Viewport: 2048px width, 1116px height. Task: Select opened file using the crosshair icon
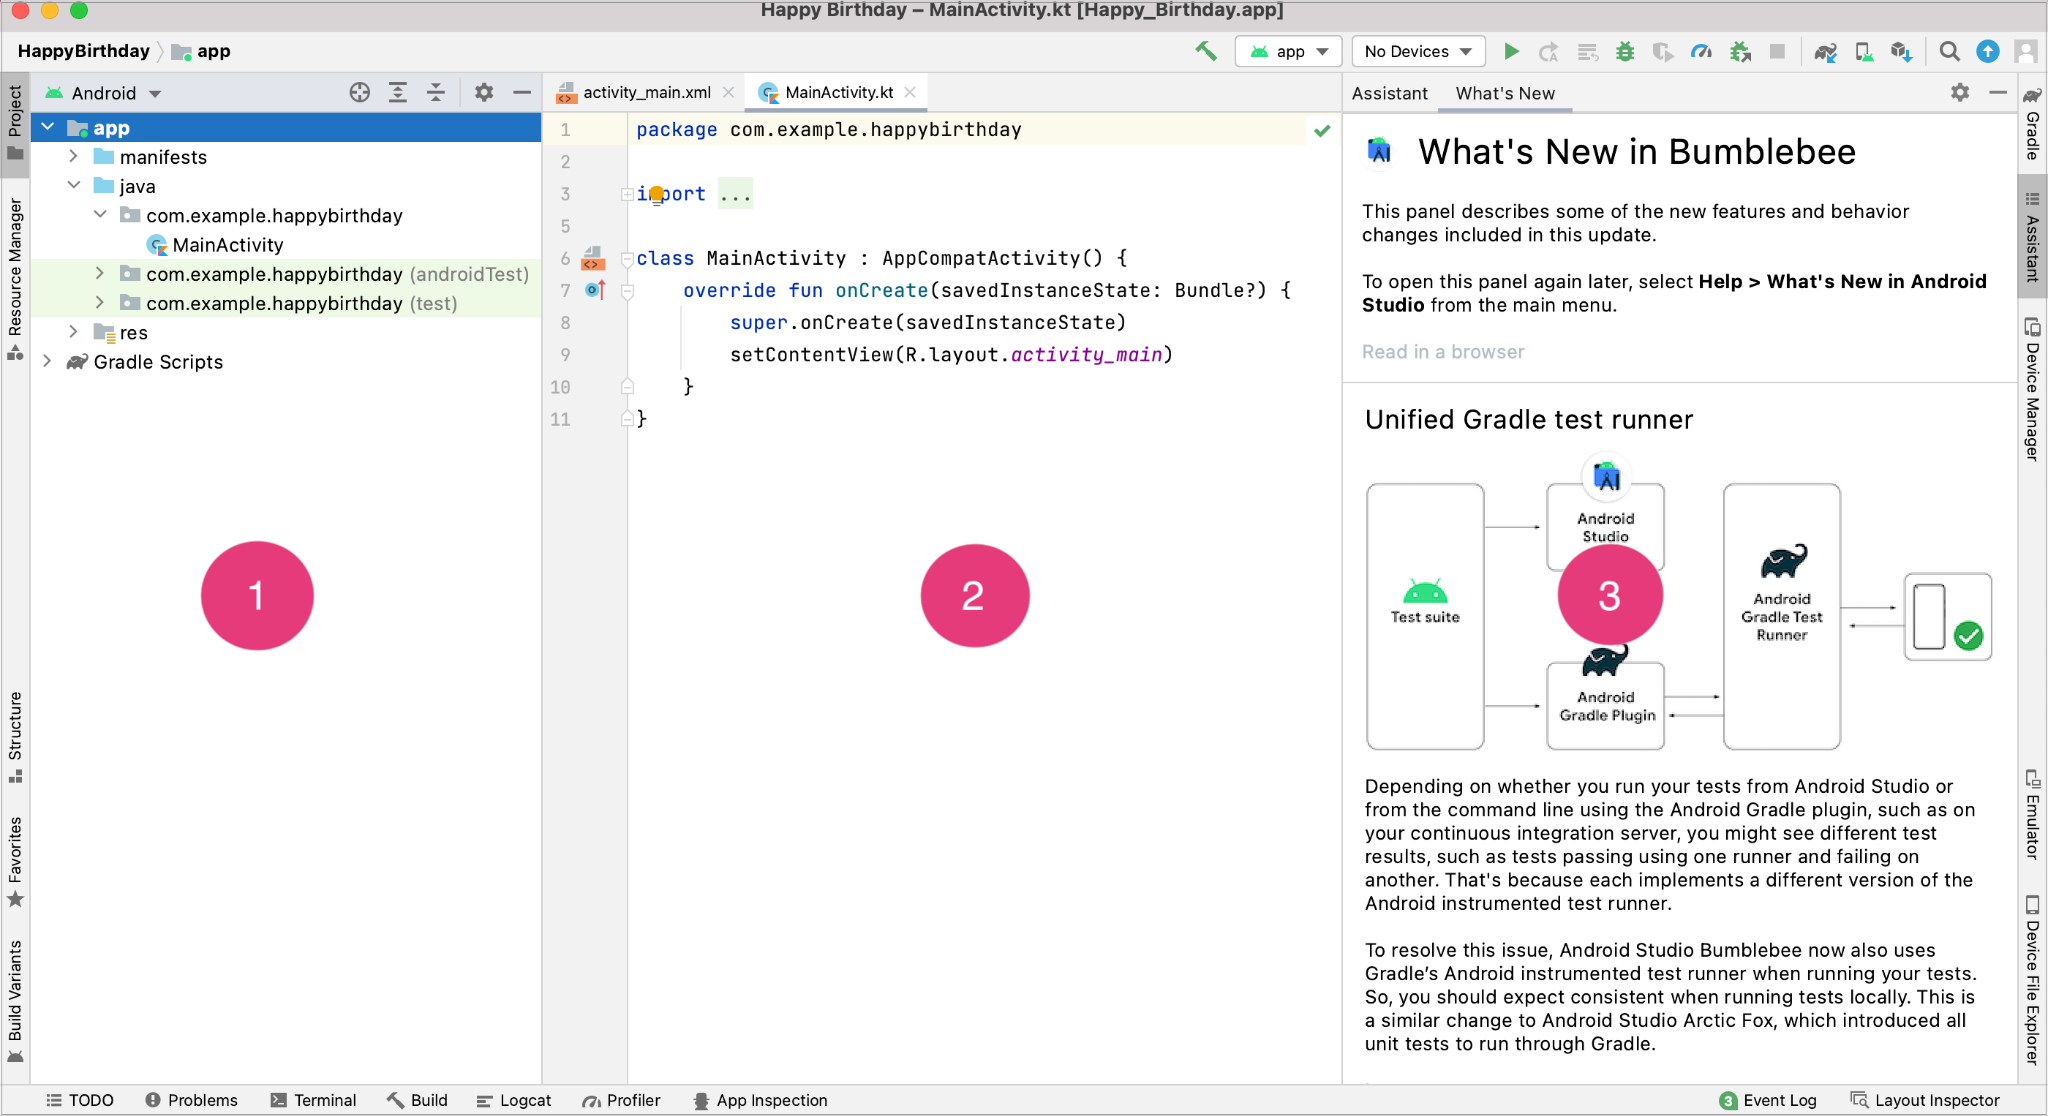[358, 92]
